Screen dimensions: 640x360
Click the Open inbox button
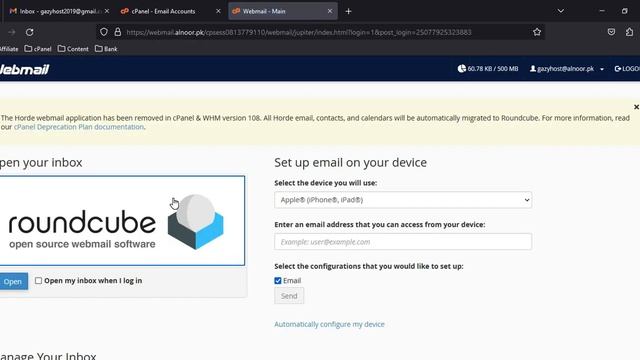point(13,282)
